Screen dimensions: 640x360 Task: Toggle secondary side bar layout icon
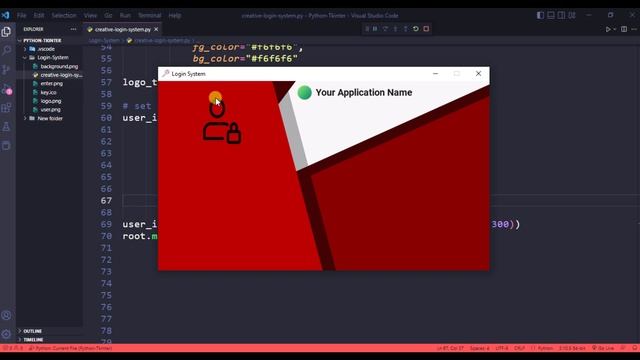click(562, 16)
